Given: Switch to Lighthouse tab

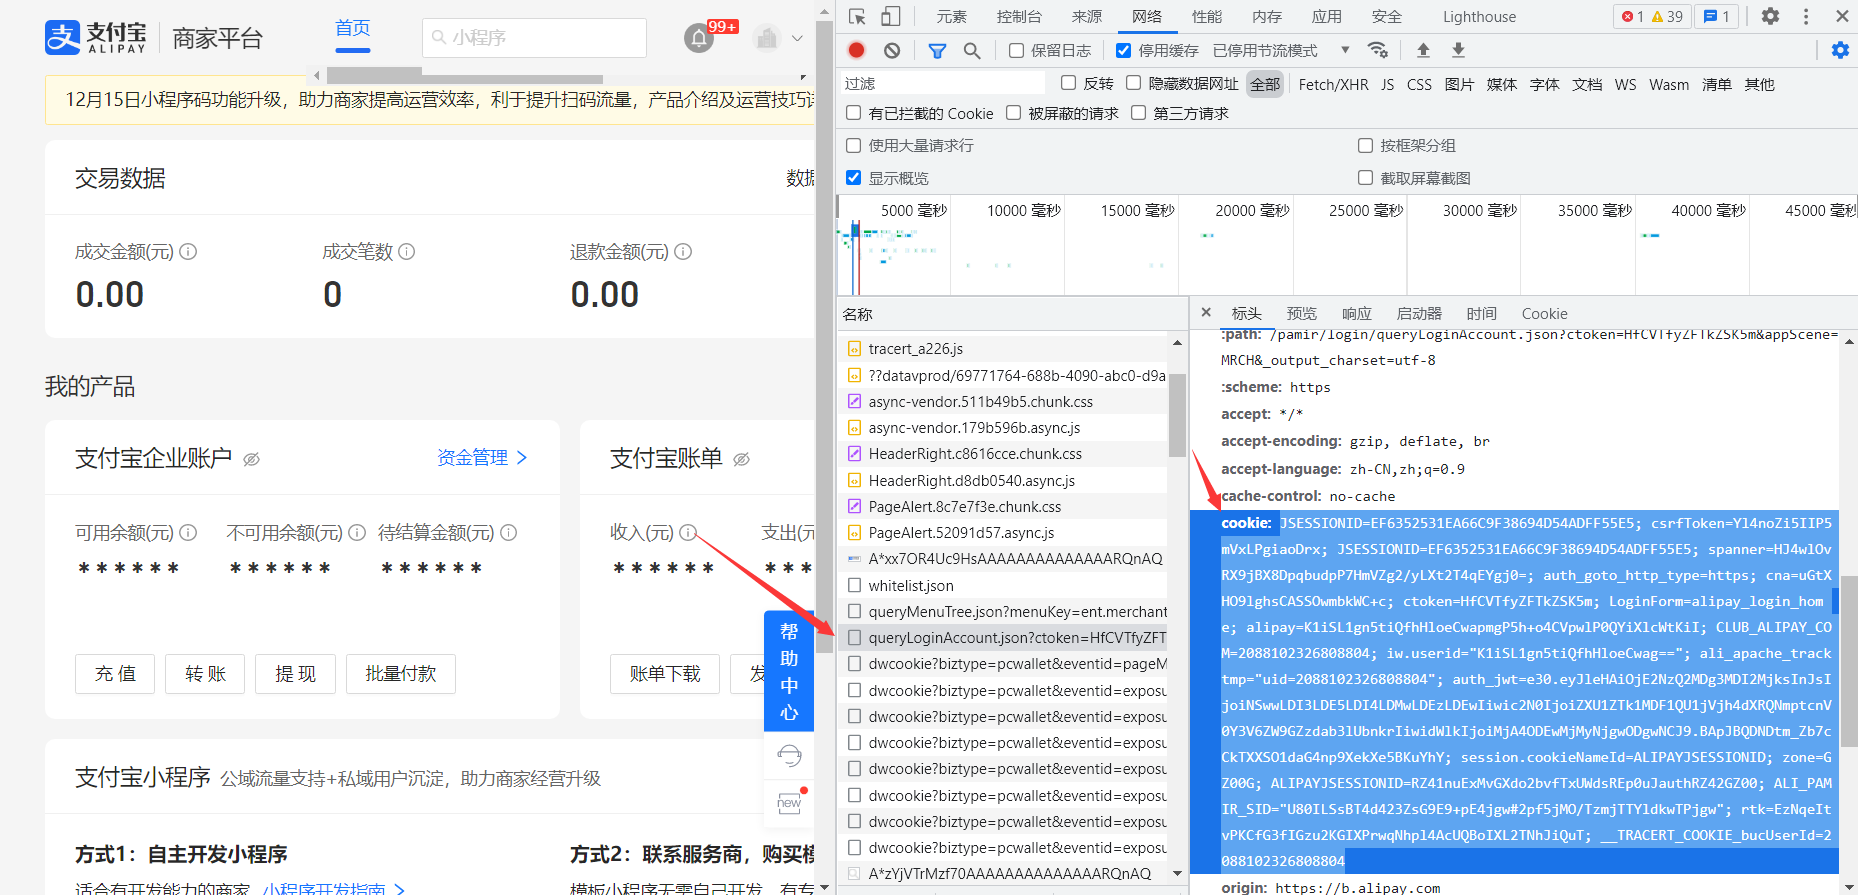Looking at the screenshot, I should point(1479,16).
